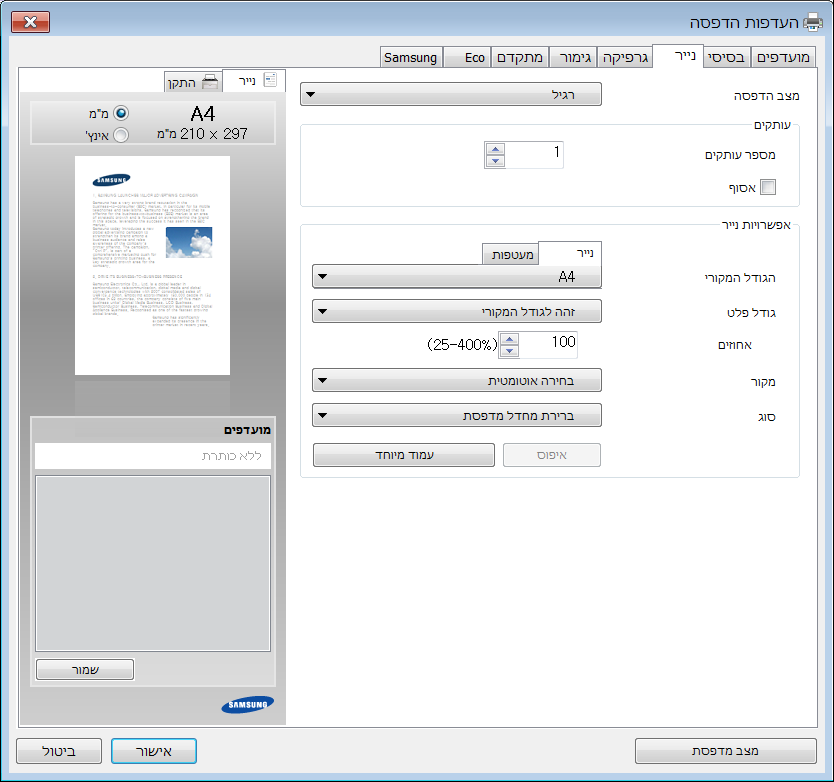Enable the אסוף (collate) checkbox

(768, 187)
